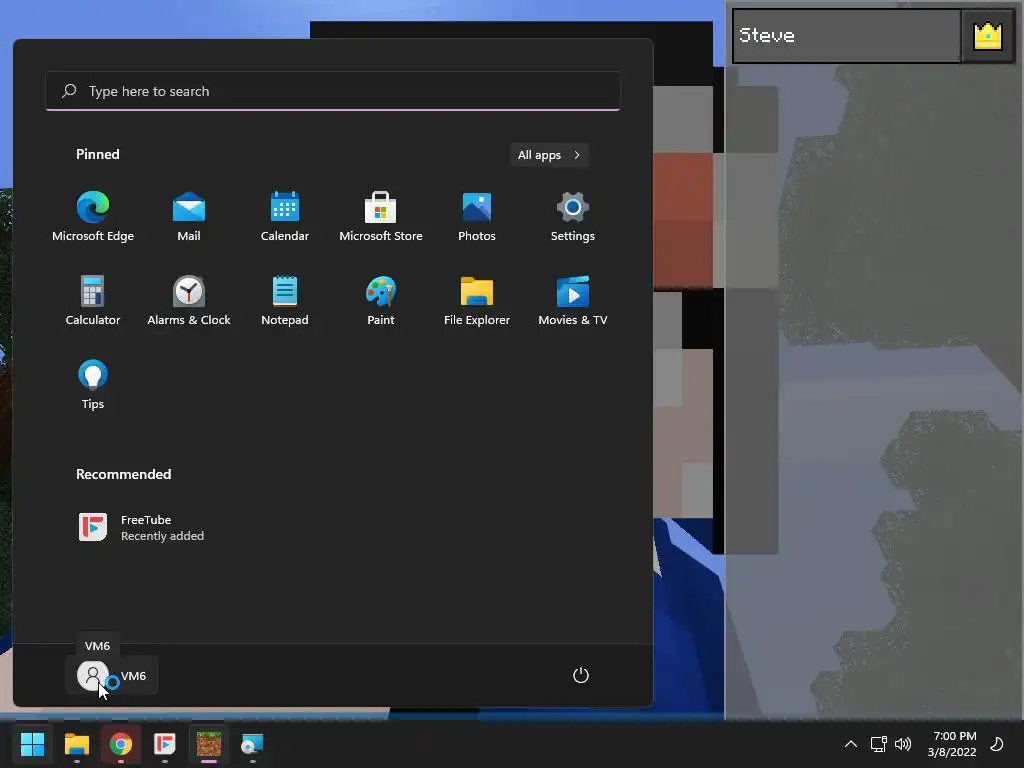1024x768 pixels.
Task: Open the Tips app
Action: pos(93,385)
